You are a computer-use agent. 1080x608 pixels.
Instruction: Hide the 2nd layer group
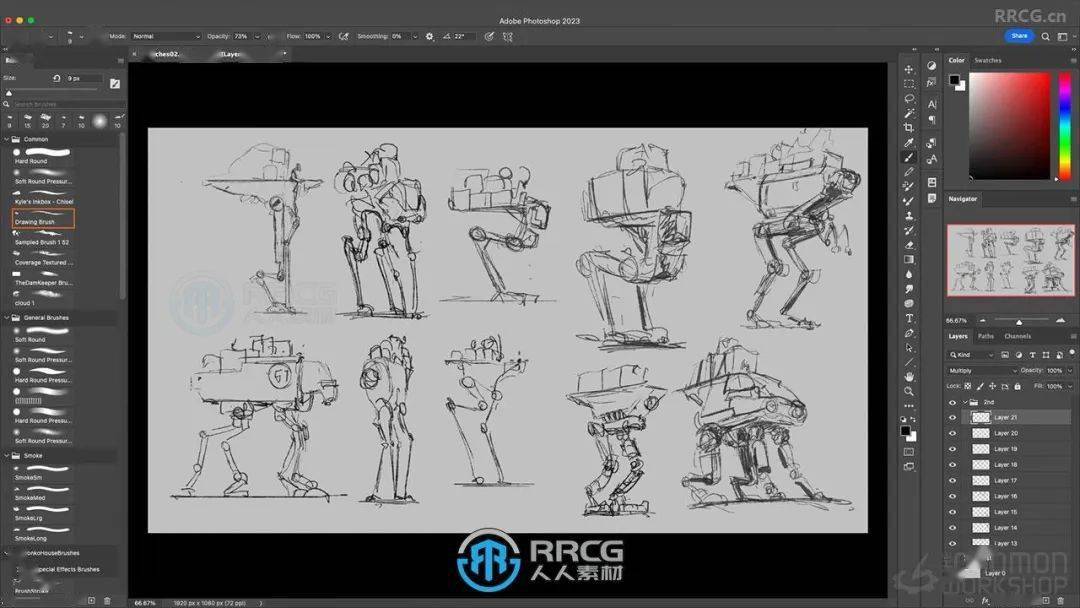tap(952, 402)
